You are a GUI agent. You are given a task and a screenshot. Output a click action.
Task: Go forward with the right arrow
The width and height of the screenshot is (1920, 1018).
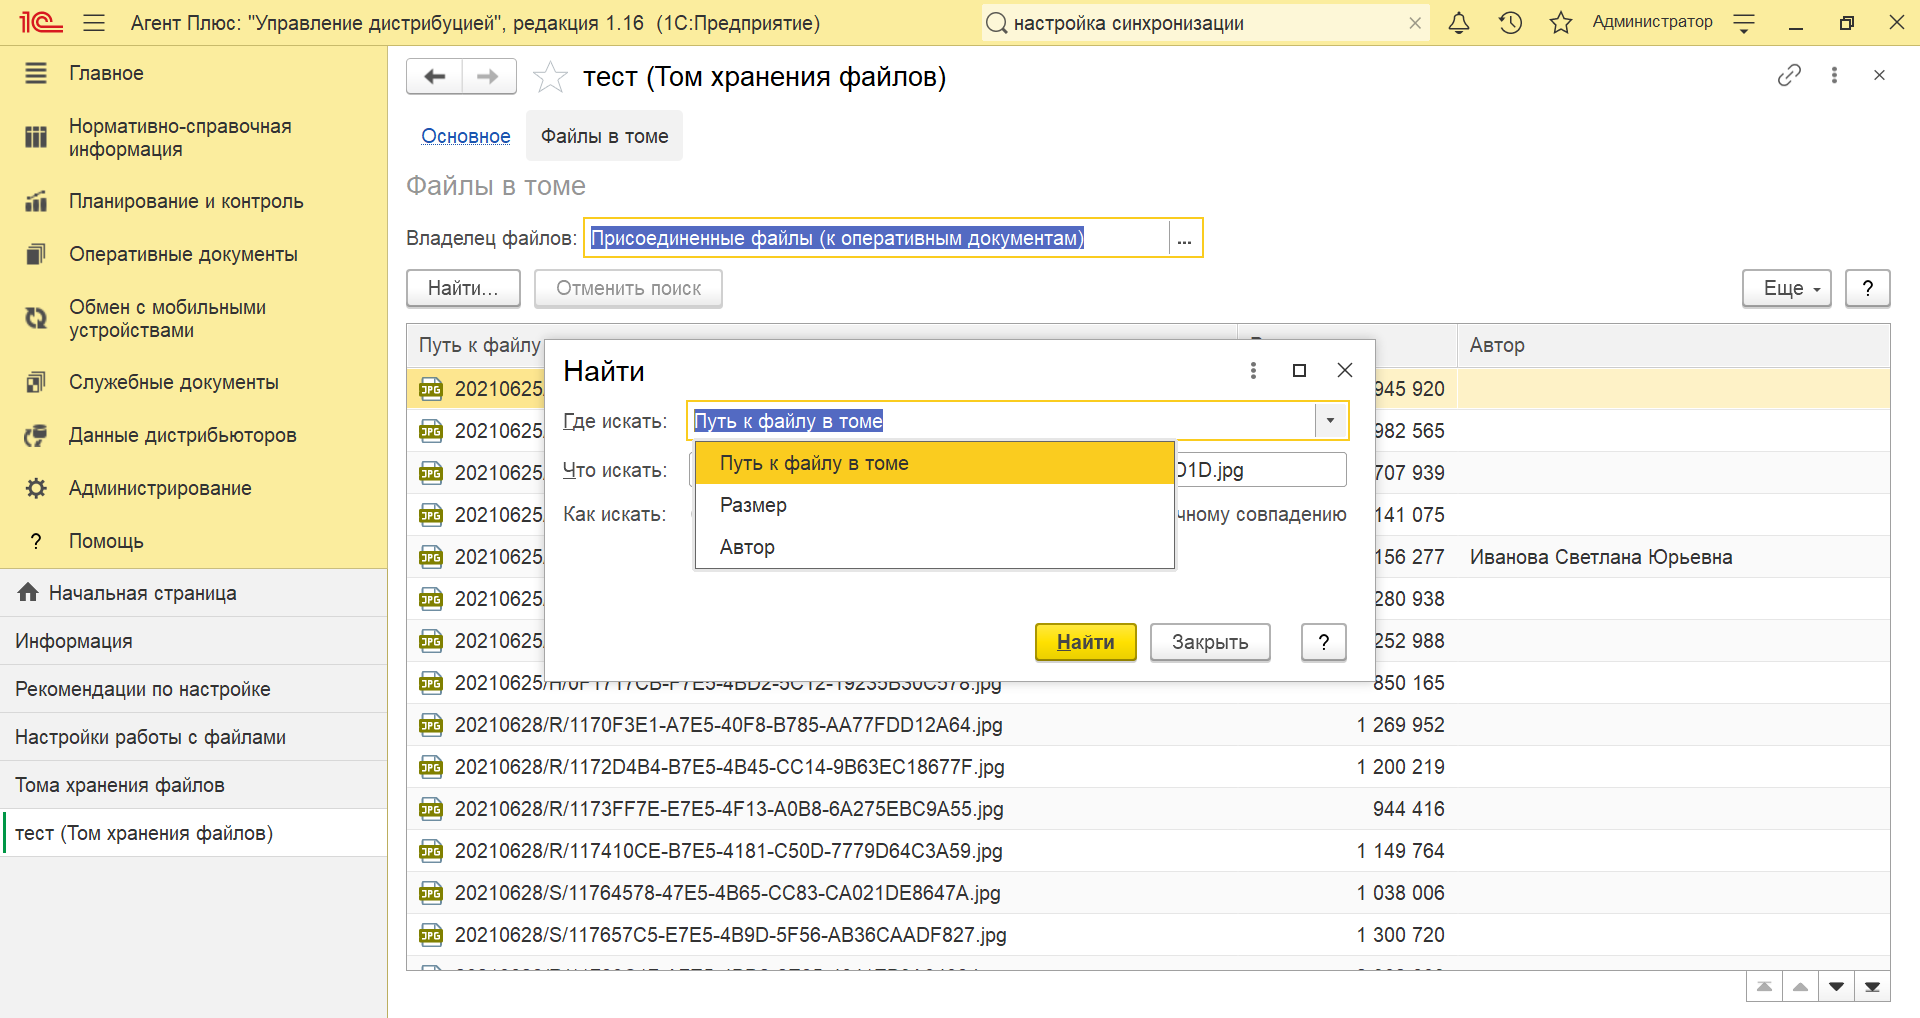[x=488, y=76]
